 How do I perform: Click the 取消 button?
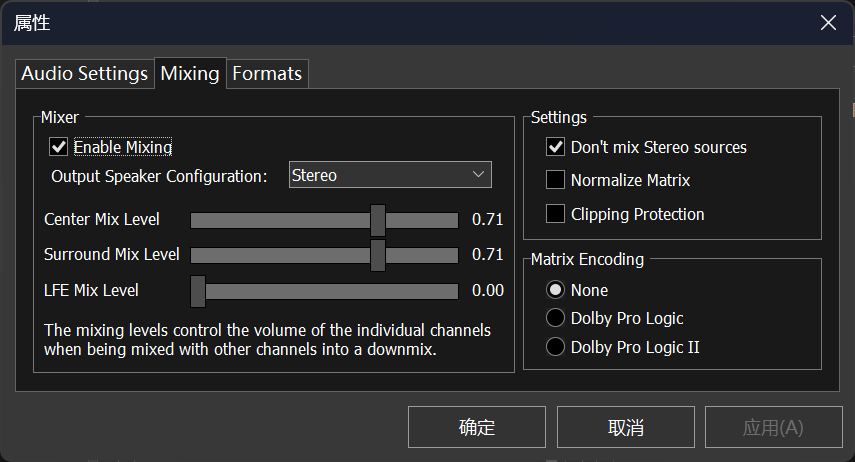point(625,427)
